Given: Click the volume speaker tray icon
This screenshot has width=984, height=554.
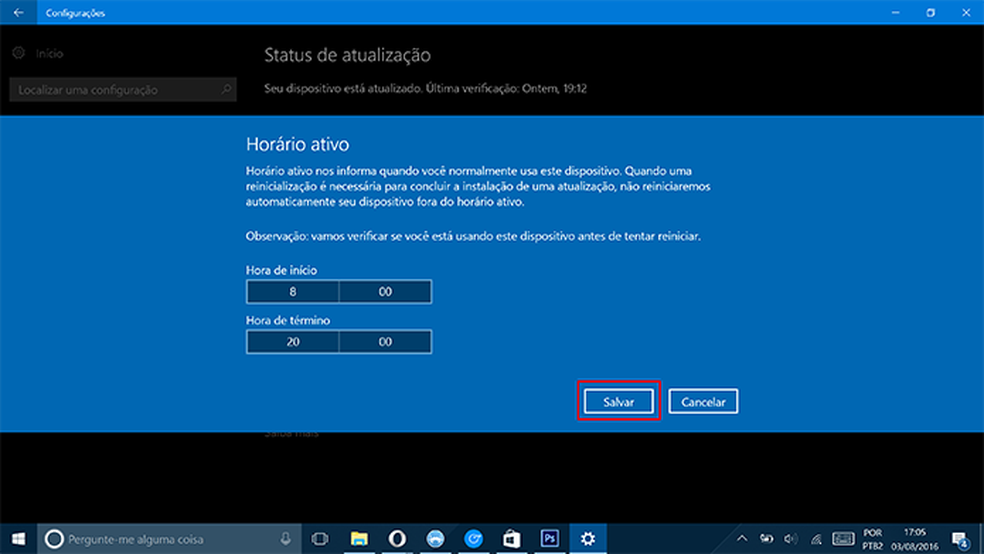Looking at the screenshot, I should coord(791,538).
